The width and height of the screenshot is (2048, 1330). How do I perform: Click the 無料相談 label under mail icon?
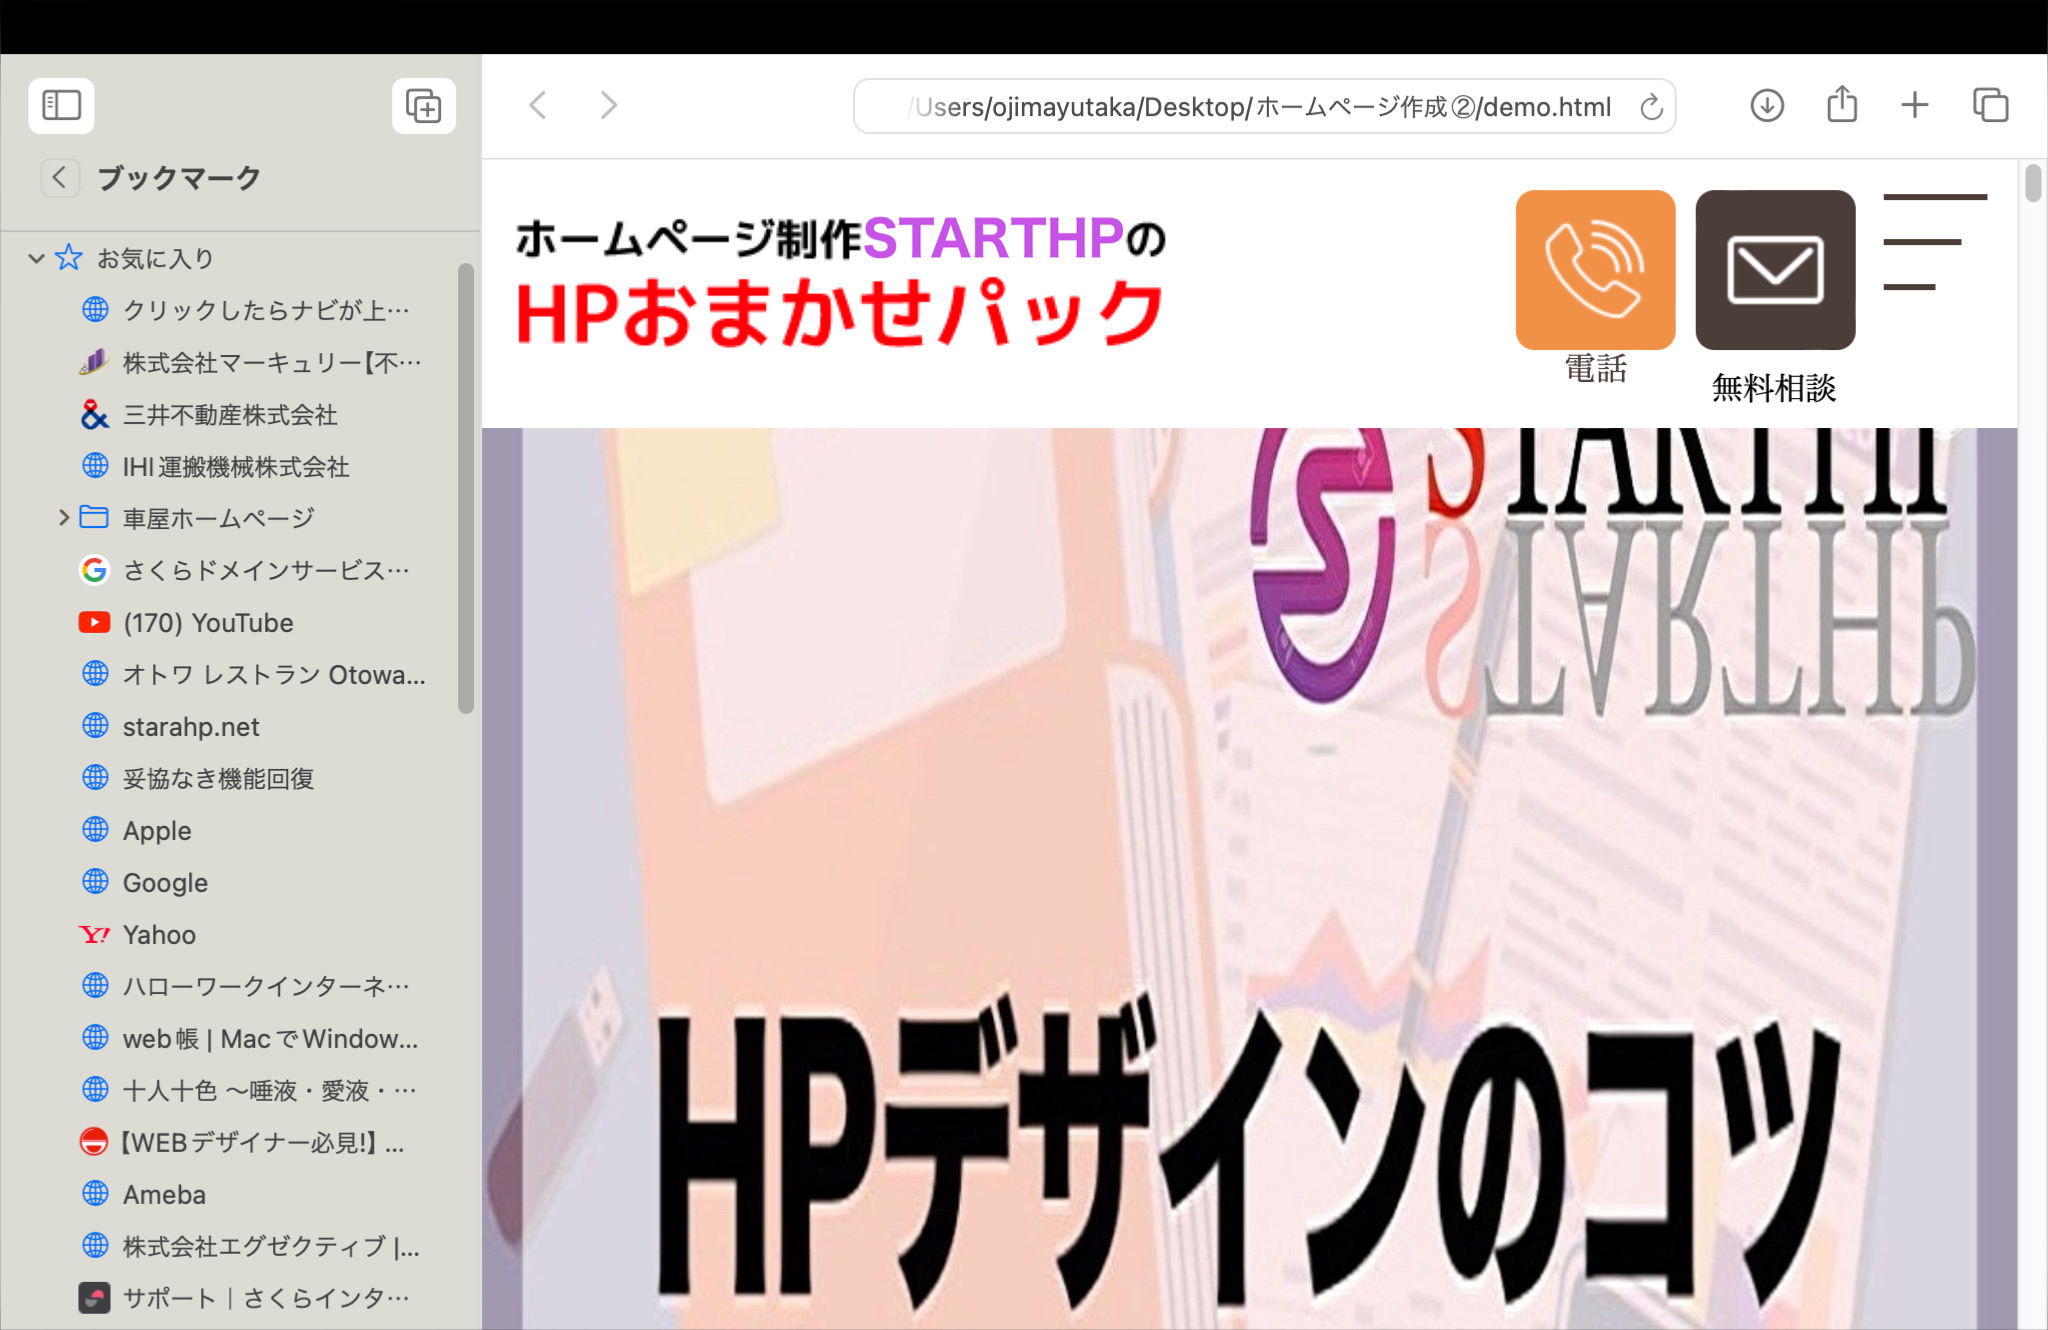coord(1774,388)
